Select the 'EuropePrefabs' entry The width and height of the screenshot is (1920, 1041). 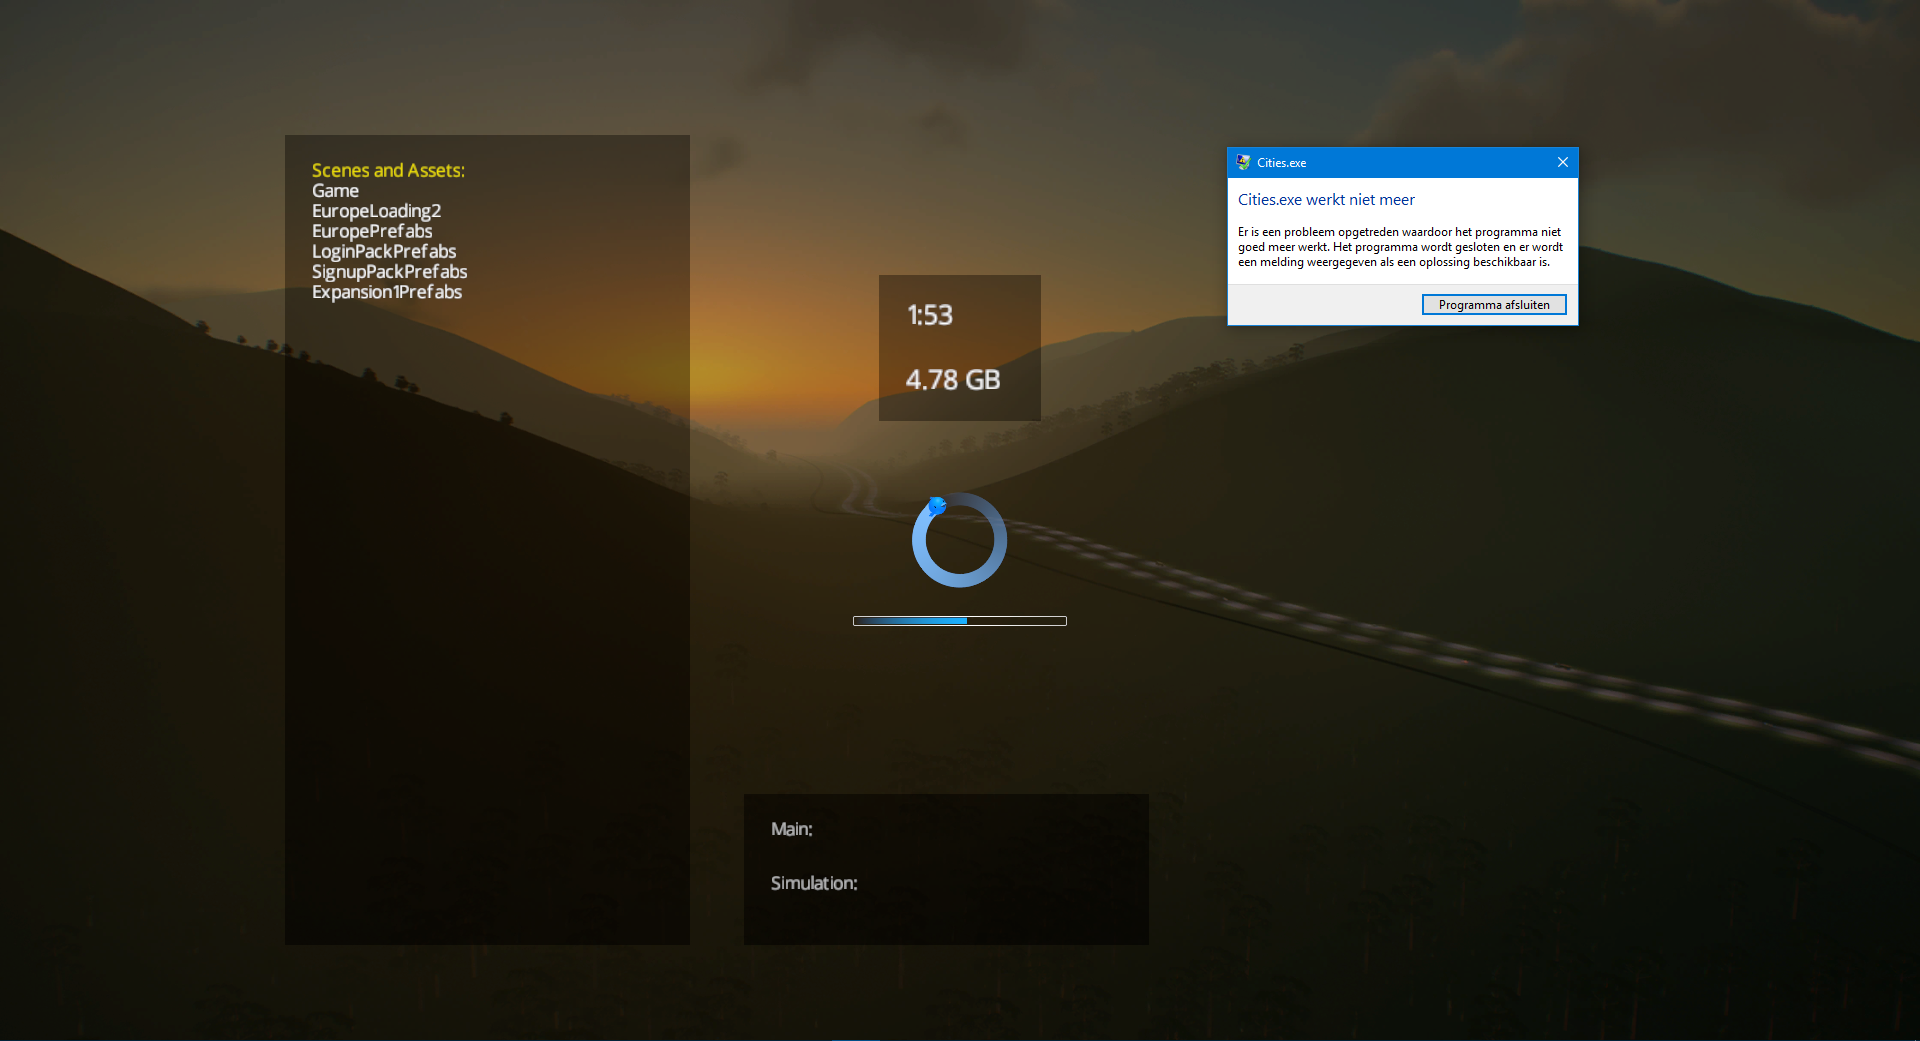pos(372,231)
